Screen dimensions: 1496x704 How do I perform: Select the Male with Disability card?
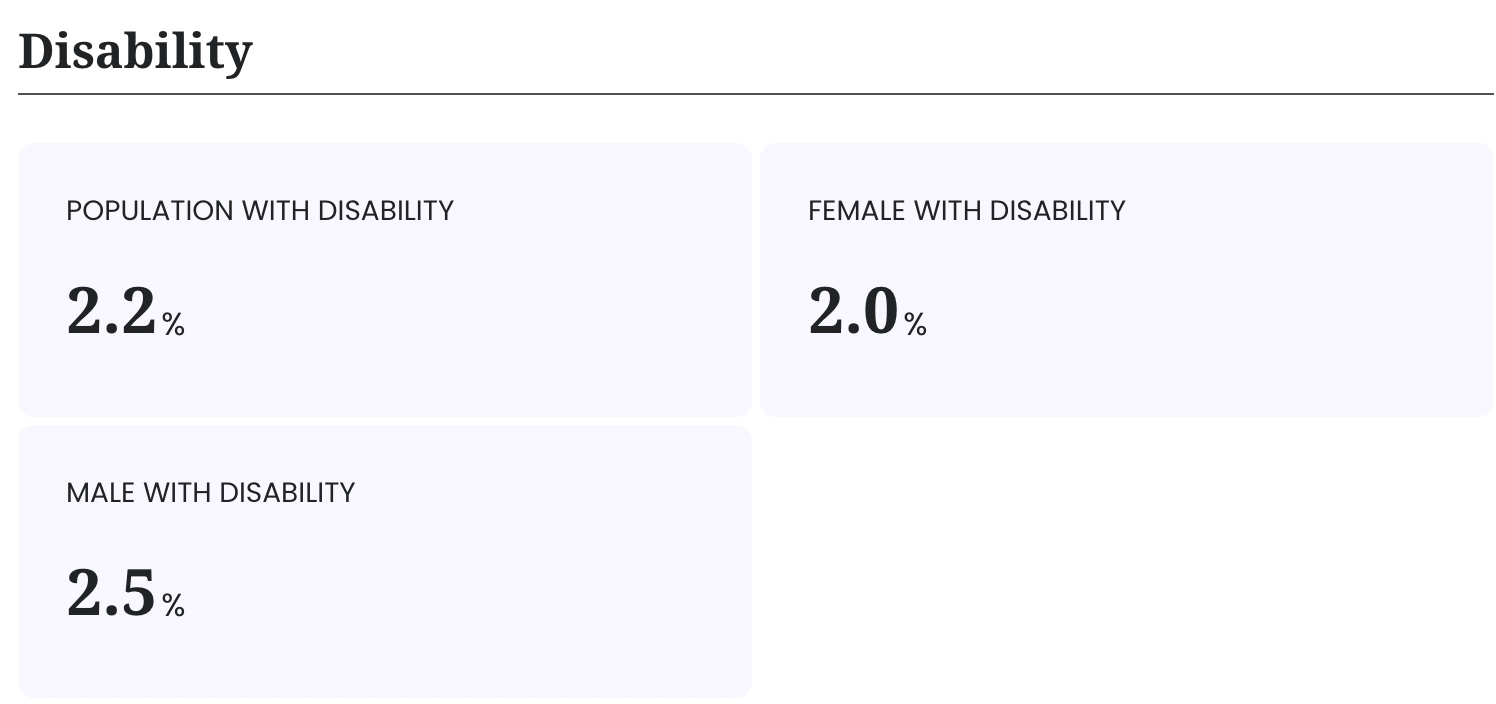pos(385,562)
